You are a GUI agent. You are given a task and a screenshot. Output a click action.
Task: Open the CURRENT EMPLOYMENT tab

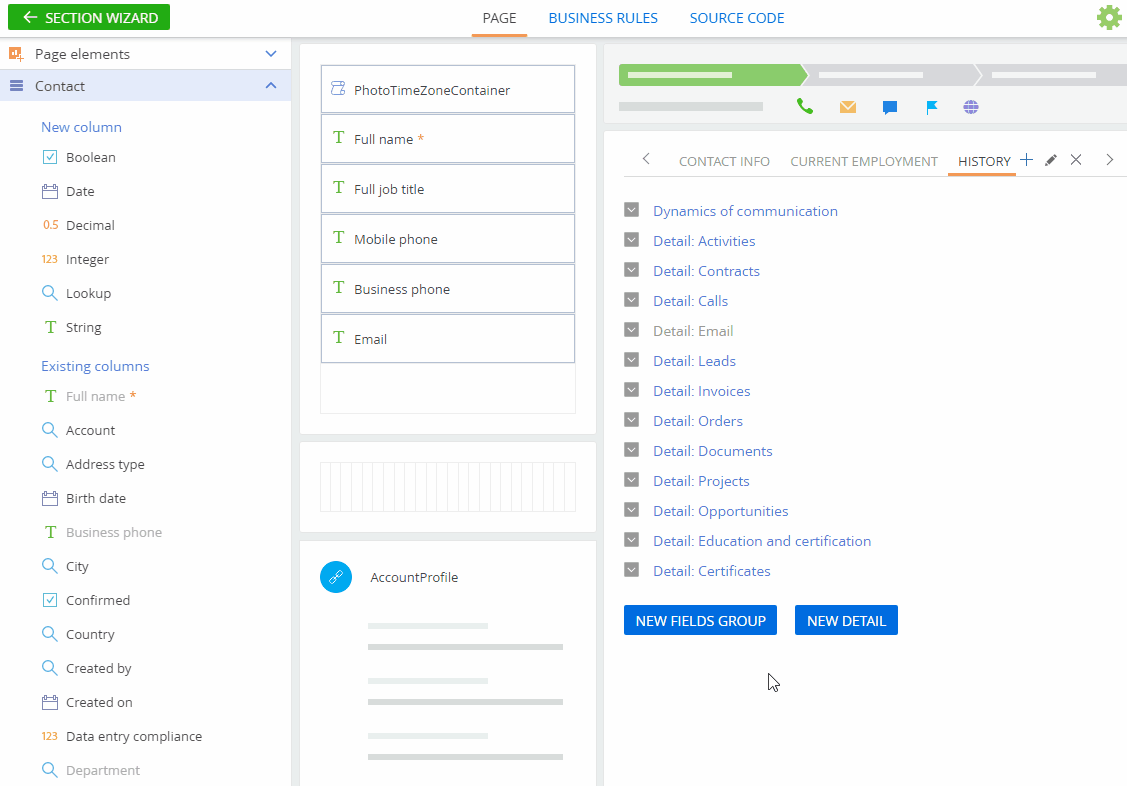(863, 160)
